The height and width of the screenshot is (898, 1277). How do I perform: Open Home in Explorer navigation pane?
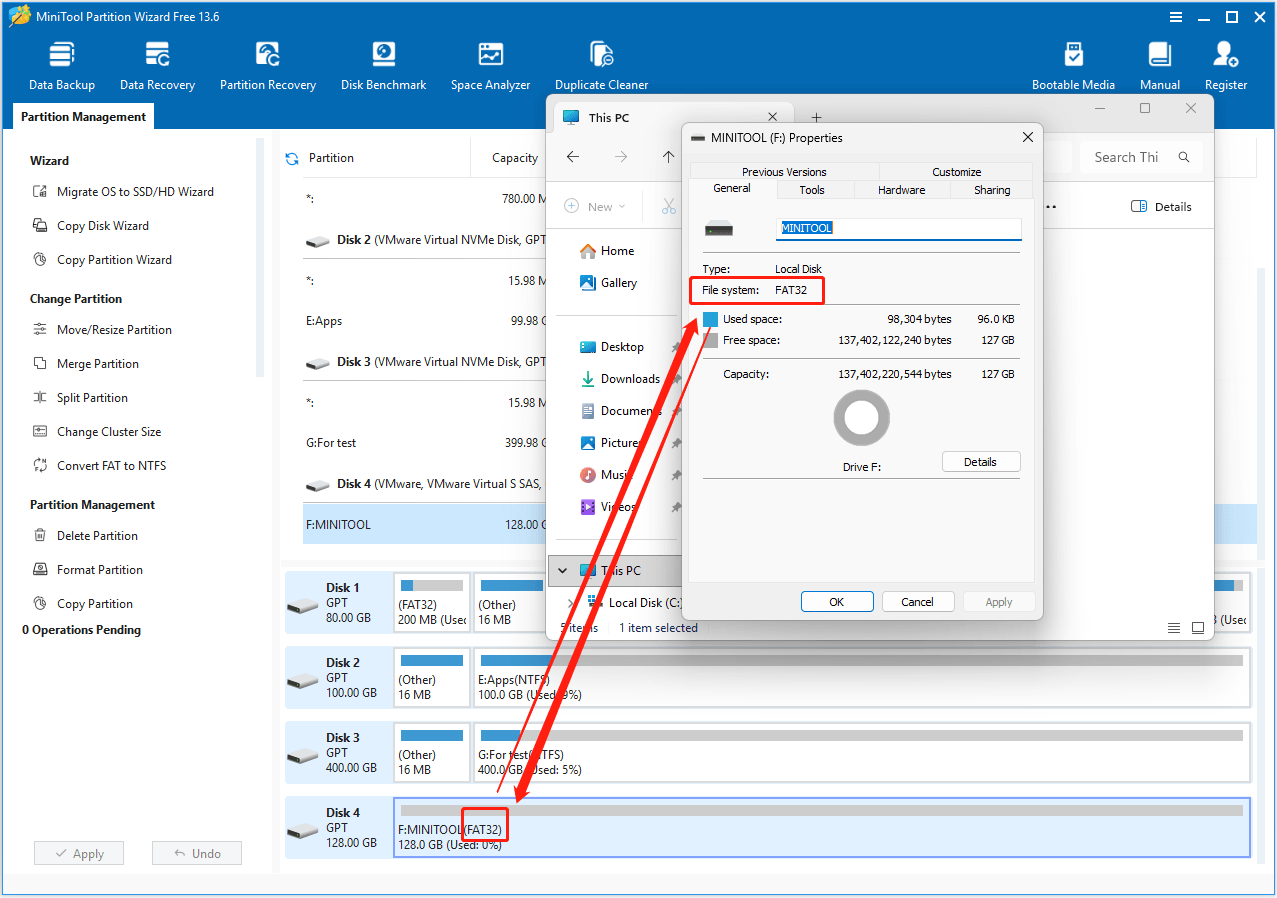point(607,251)
